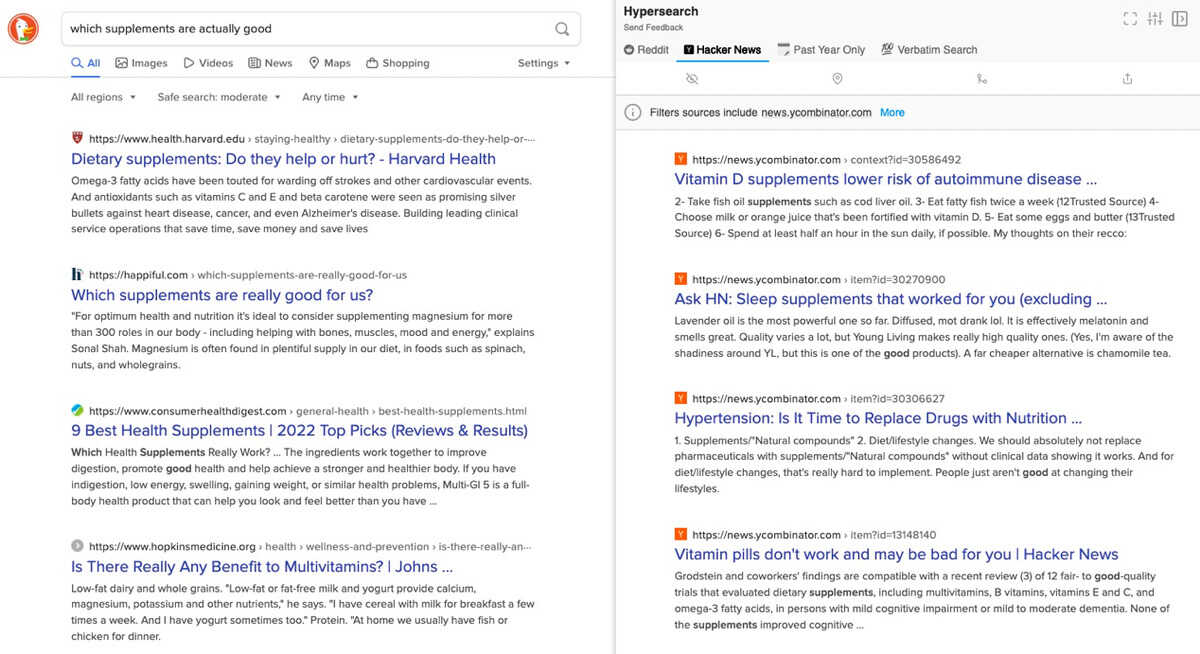
Task: Click the DuckDuckGo logo
Action: [x=24, y=29]
